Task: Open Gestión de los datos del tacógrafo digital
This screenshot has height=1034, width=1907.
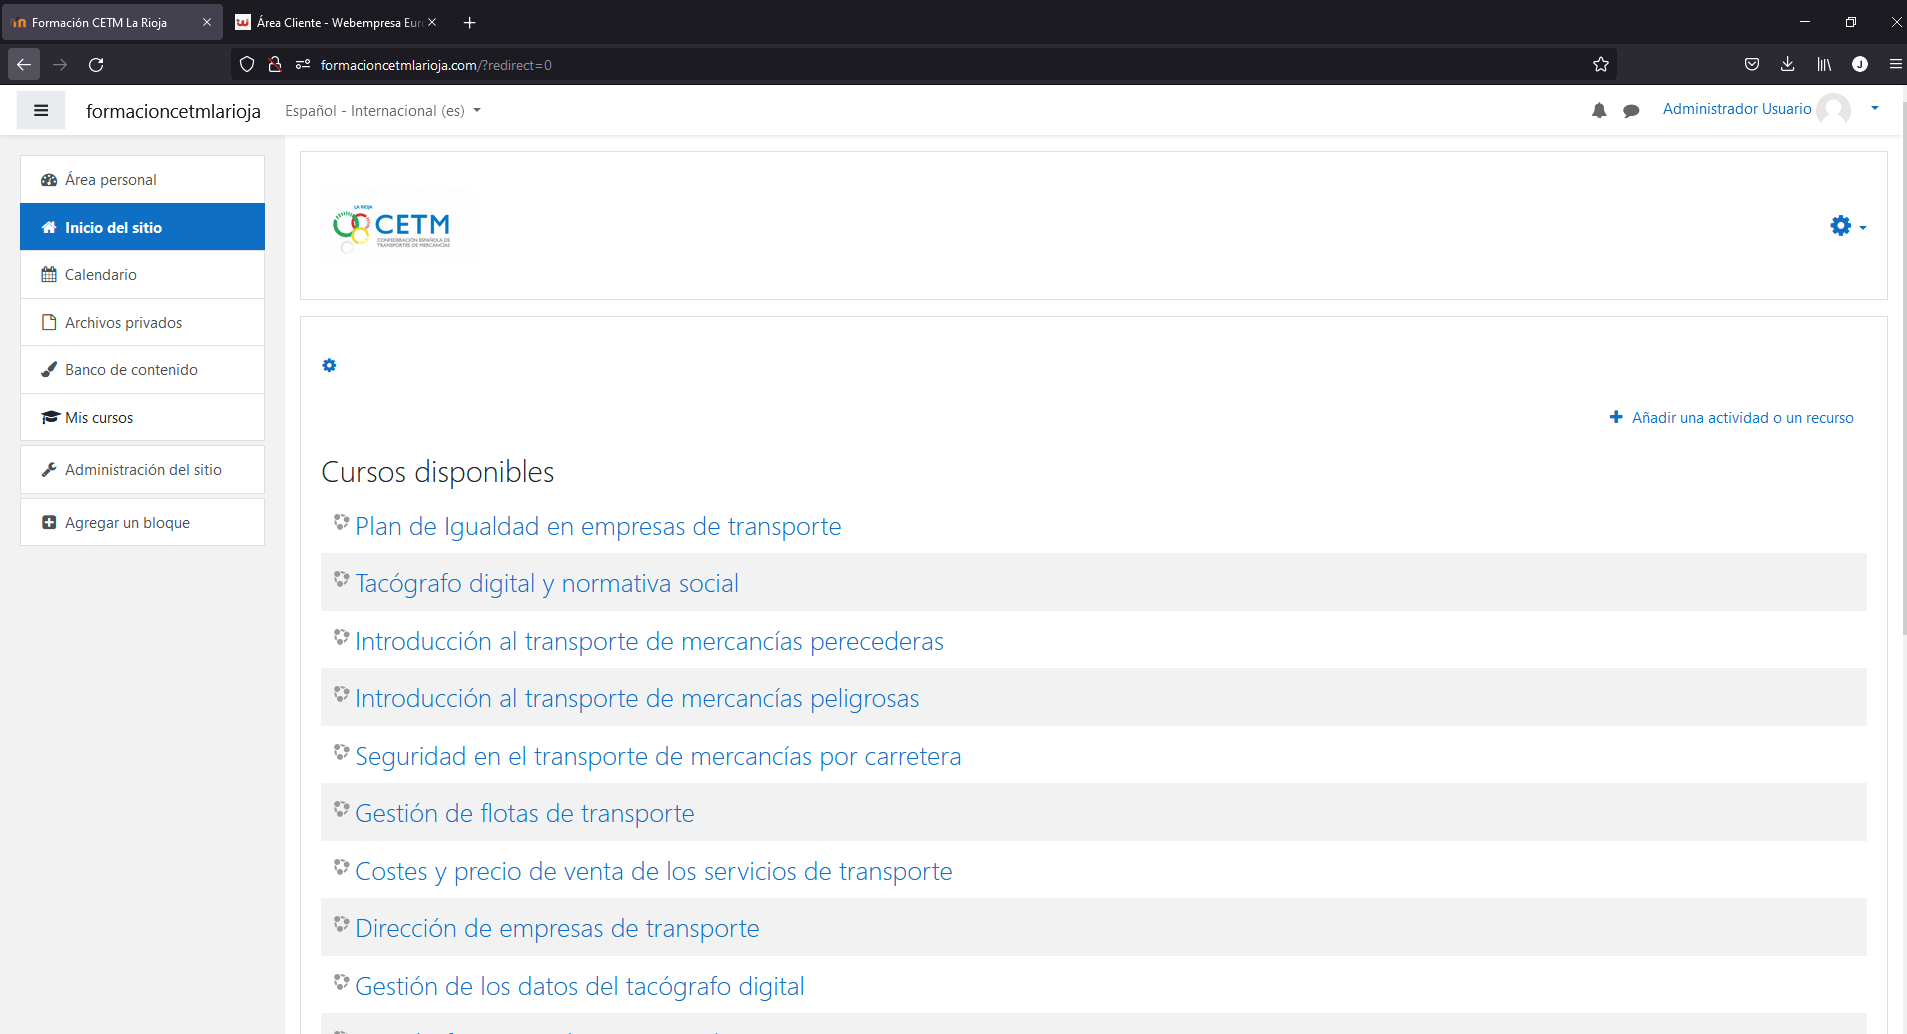Action: tap(580, 986)
